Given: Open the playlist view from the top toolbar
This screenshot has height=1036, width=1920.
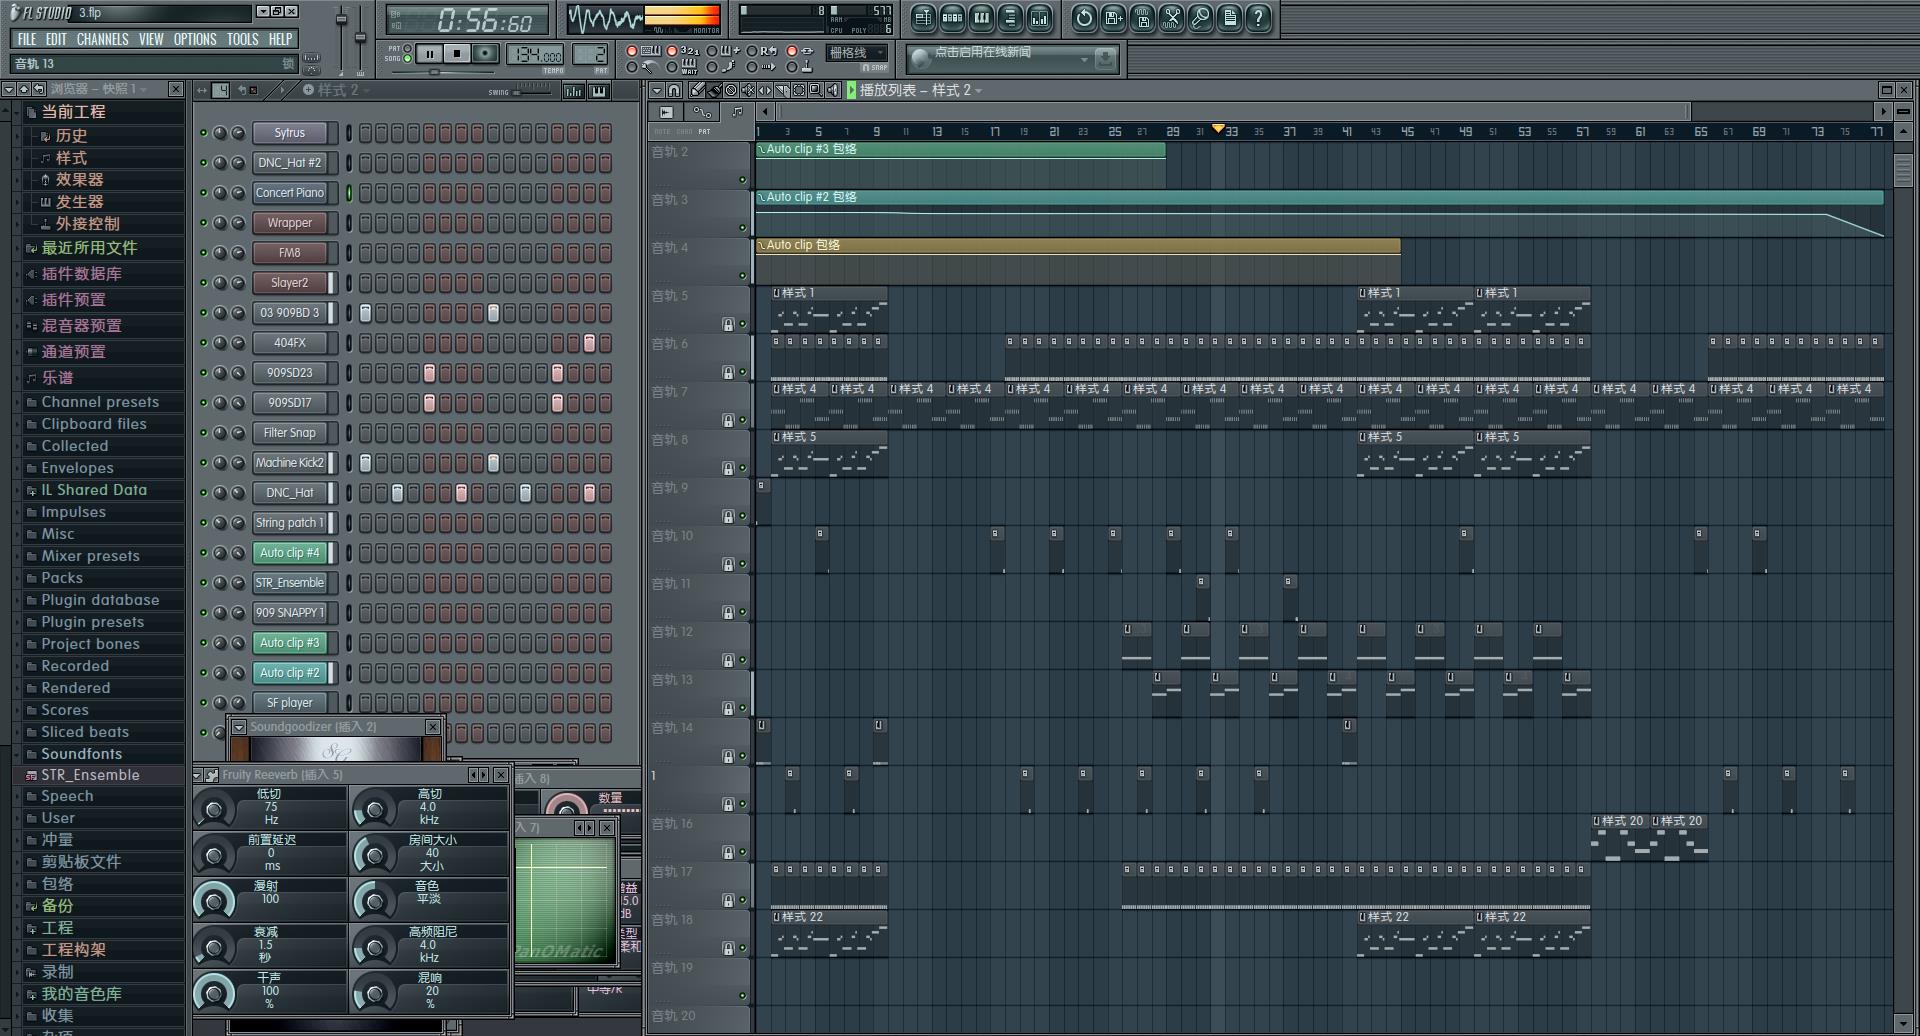Looking at the screenshot, I should [922, 18].
